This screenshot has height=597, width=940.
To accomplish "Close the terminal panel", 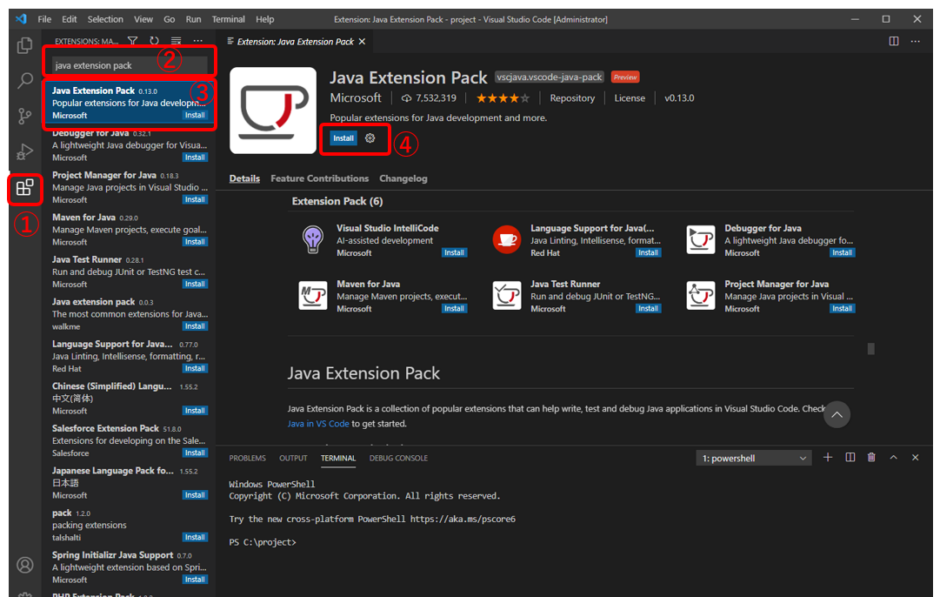I will 915,457.
